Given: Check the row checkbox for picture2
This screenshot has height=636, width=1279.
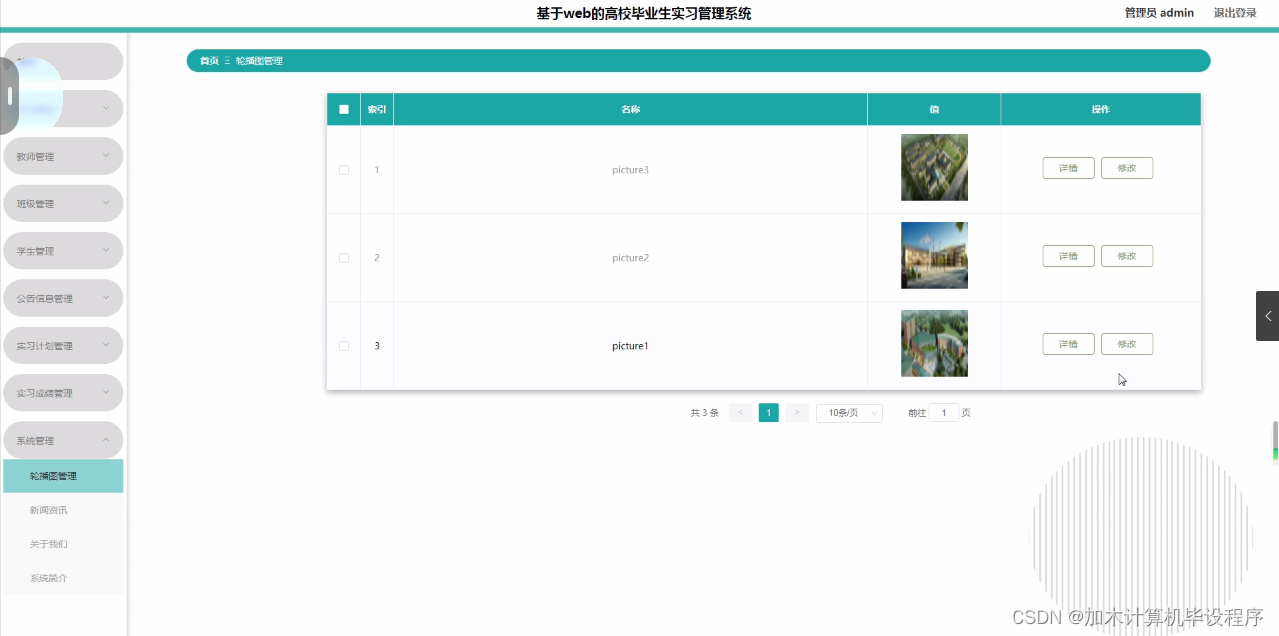Looking at the screenshot, I should coord(343,257).
